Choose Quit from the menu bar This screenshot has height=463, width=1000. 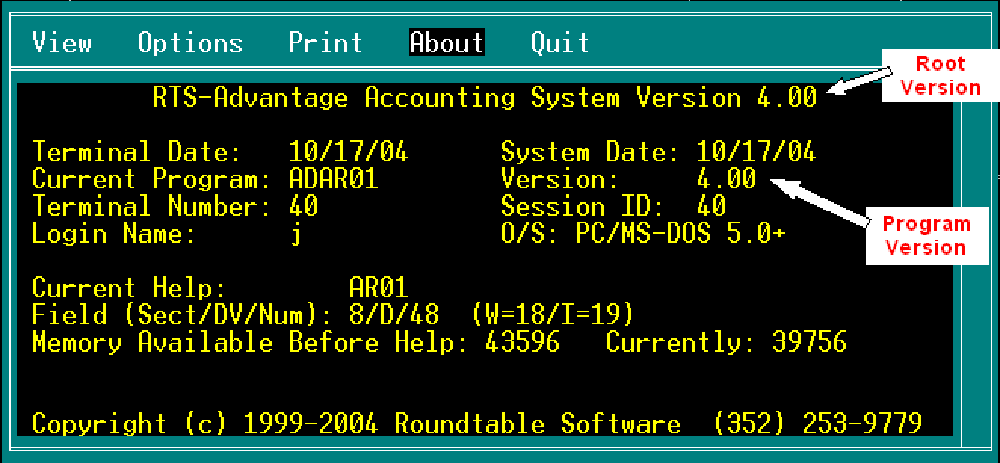[560, 43]
